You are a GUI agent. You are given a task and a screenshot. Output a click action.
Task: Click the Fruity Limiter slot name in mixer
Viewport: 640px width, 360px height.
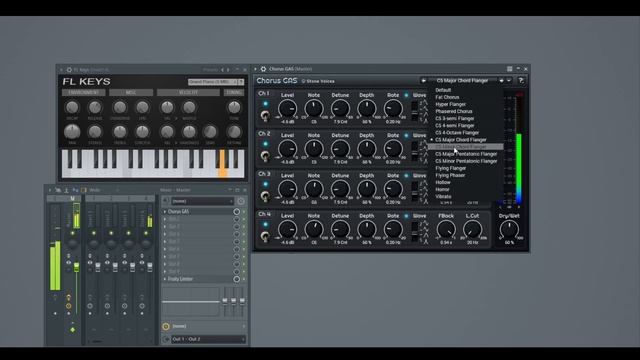click(x=180, y=279)
